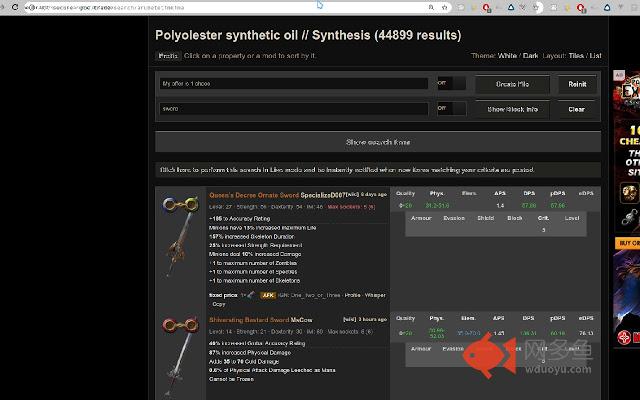Click Whisper link in Queen's Decree listing
Viewport: 640px width, 400px height.
[x=375, y=295]
